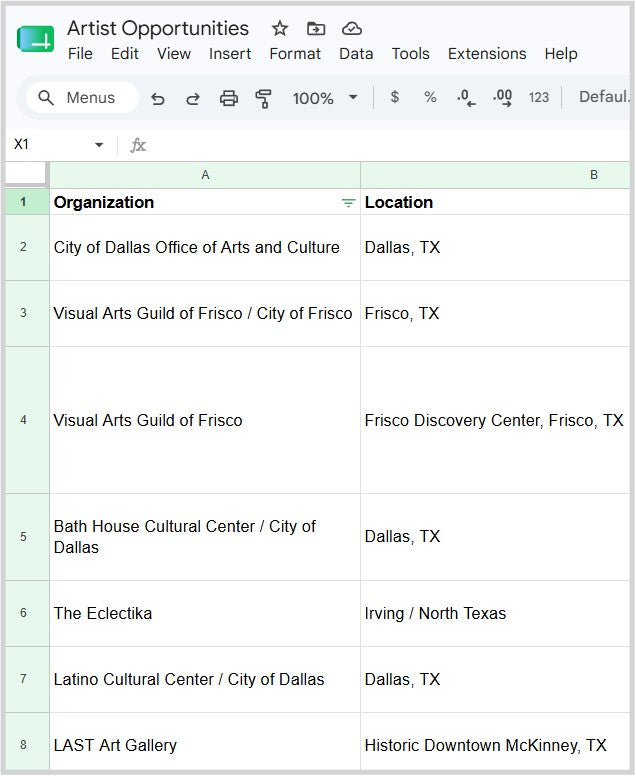
Task: Select row 6 header
Action: (27, 613)
